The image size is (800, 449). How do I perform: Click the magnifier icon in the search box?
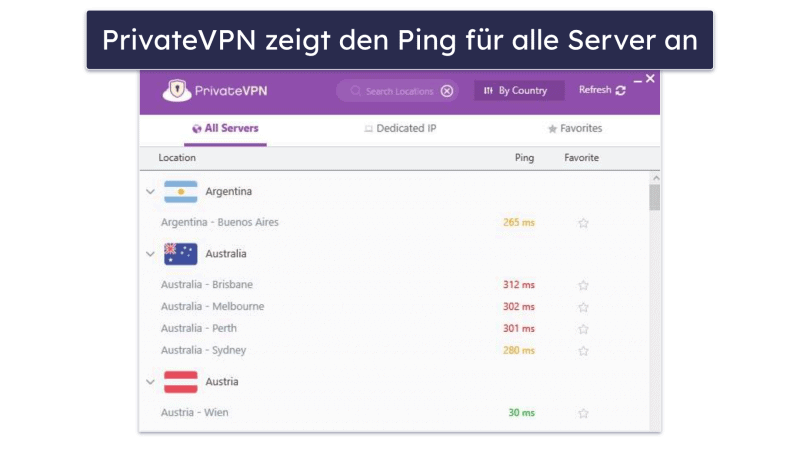point(356,91)
